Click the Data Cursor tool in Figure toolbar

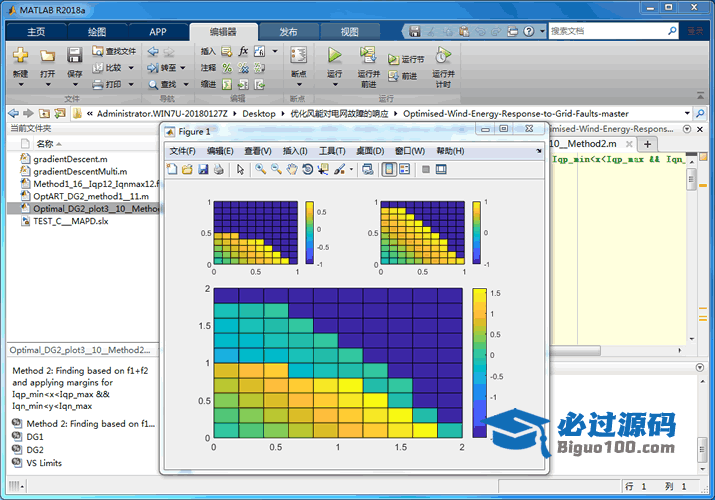(x=323, y=169)
